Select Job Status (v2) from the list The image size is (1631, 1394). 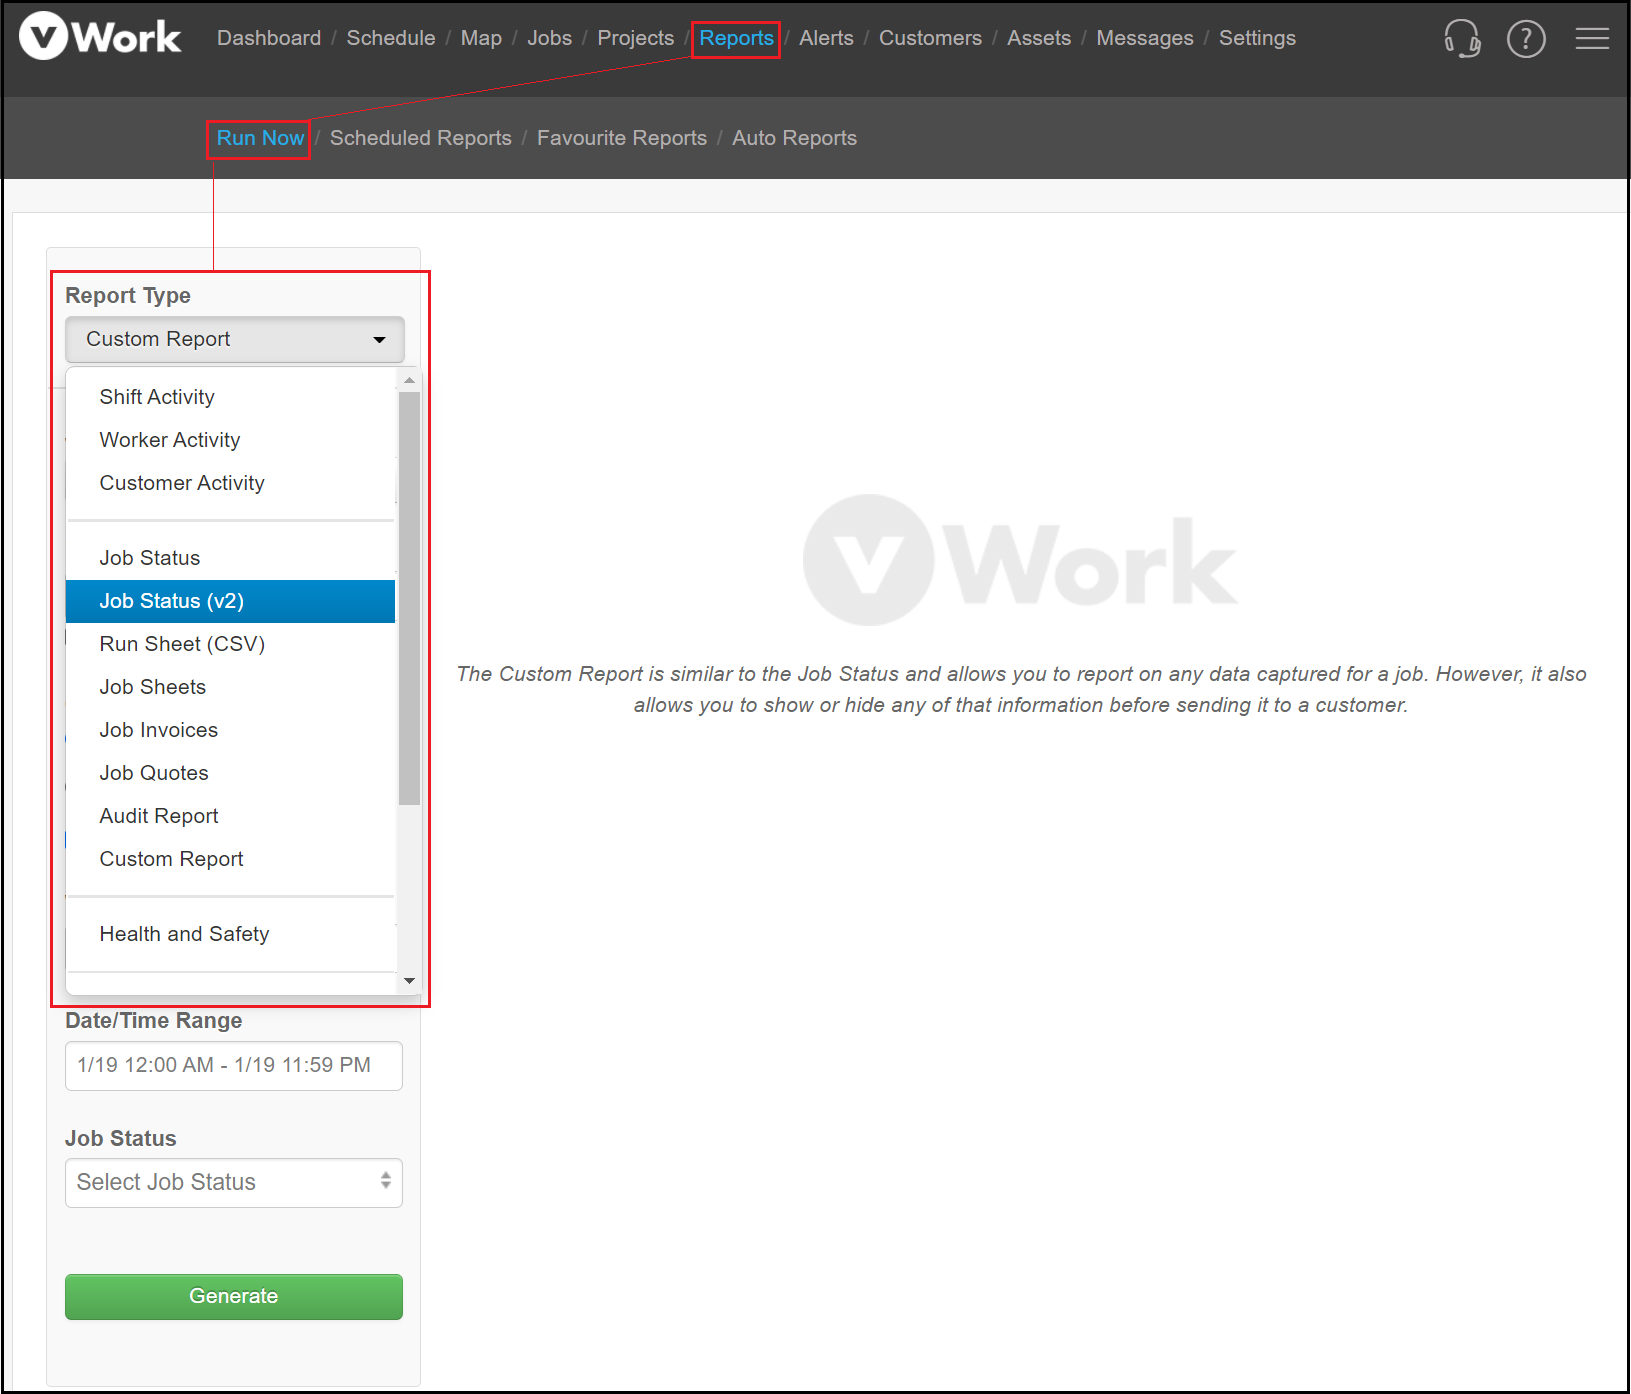[171, 600]
